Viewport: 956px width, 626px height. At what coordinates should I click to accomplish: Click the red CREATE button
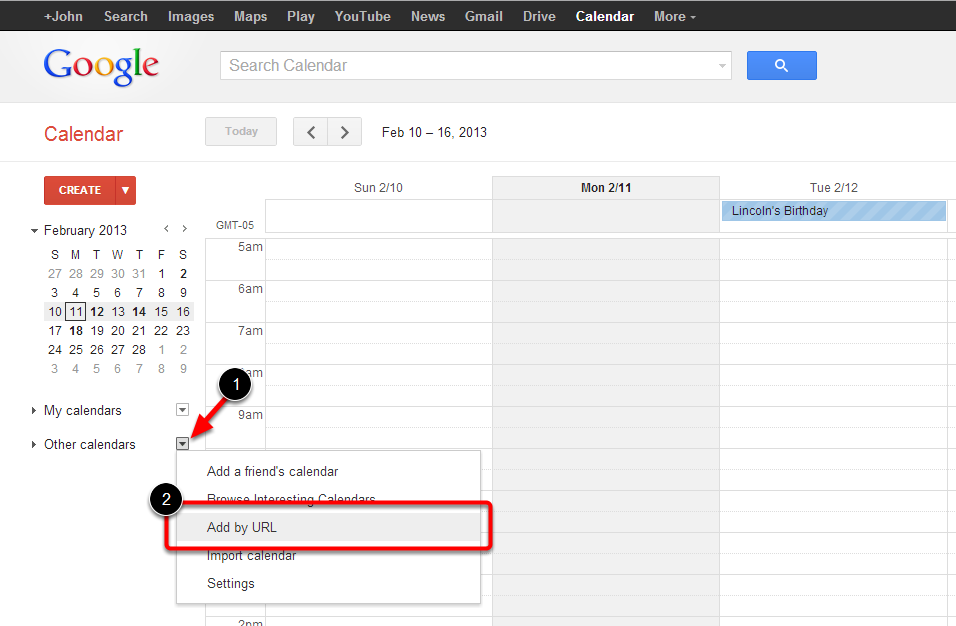tap(80, 190)
